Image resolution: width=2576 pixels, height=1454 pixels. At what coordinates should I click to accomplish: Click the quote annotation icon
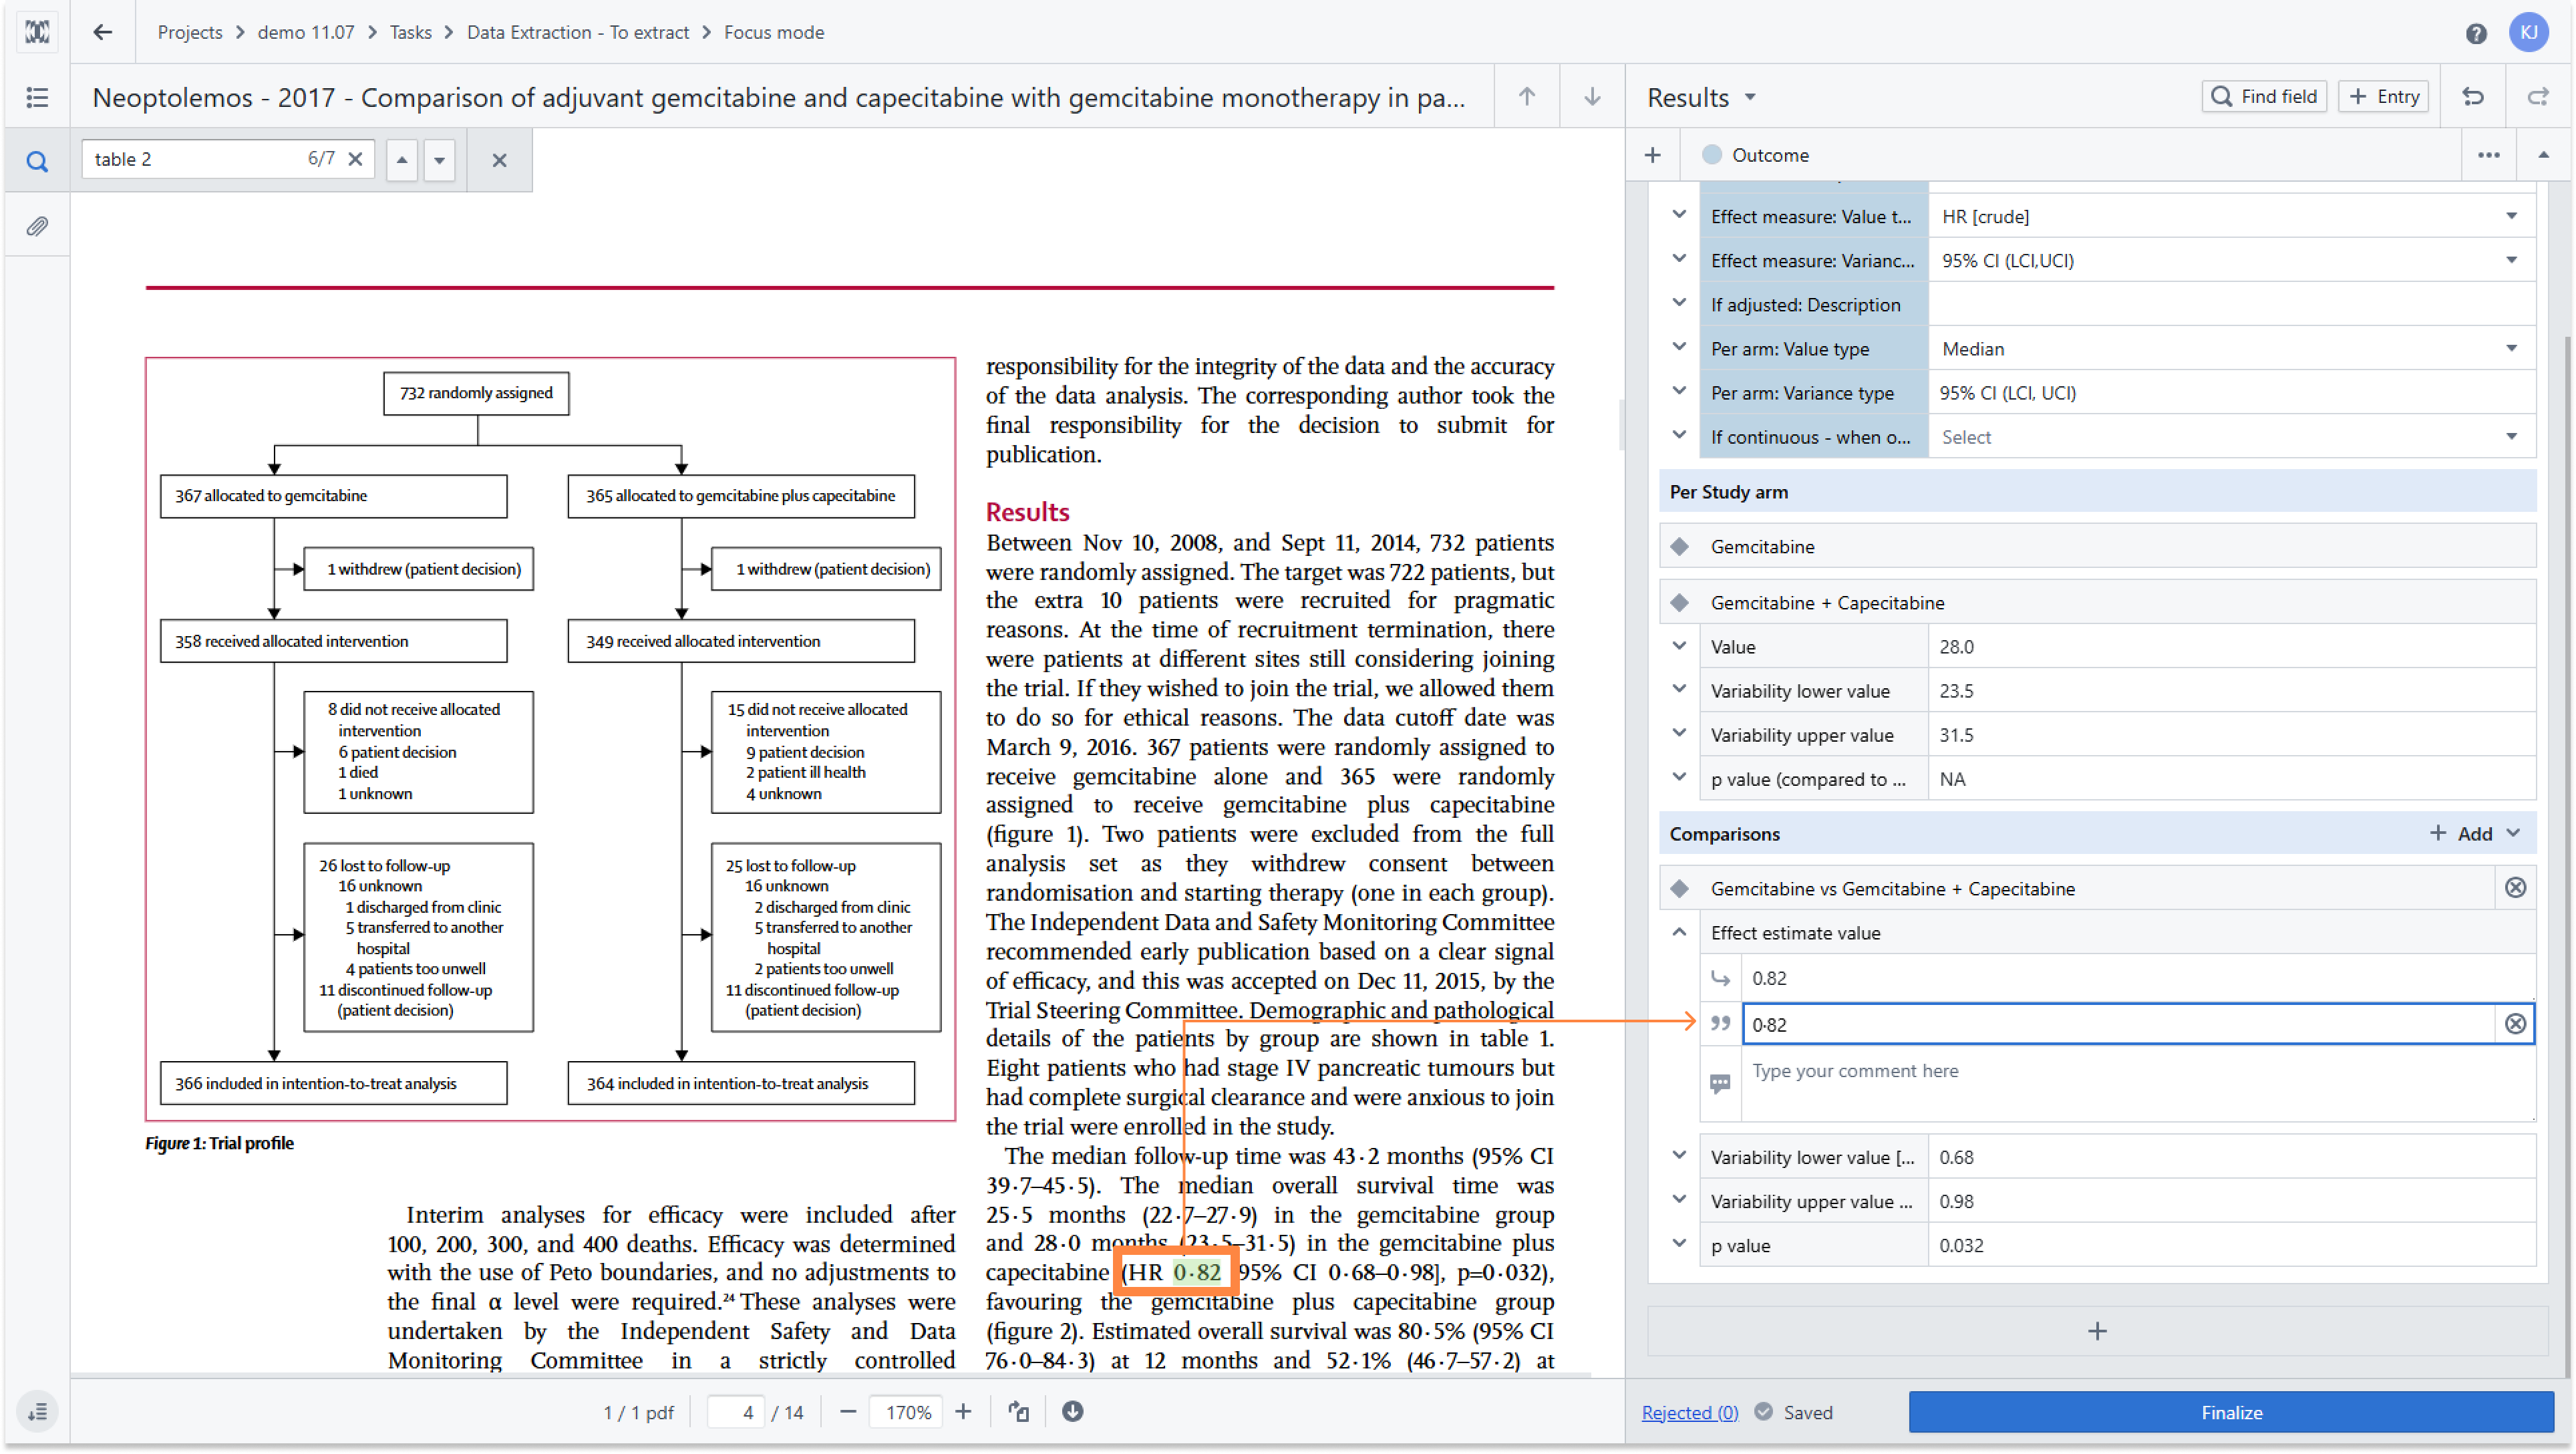[1720, 1024]
